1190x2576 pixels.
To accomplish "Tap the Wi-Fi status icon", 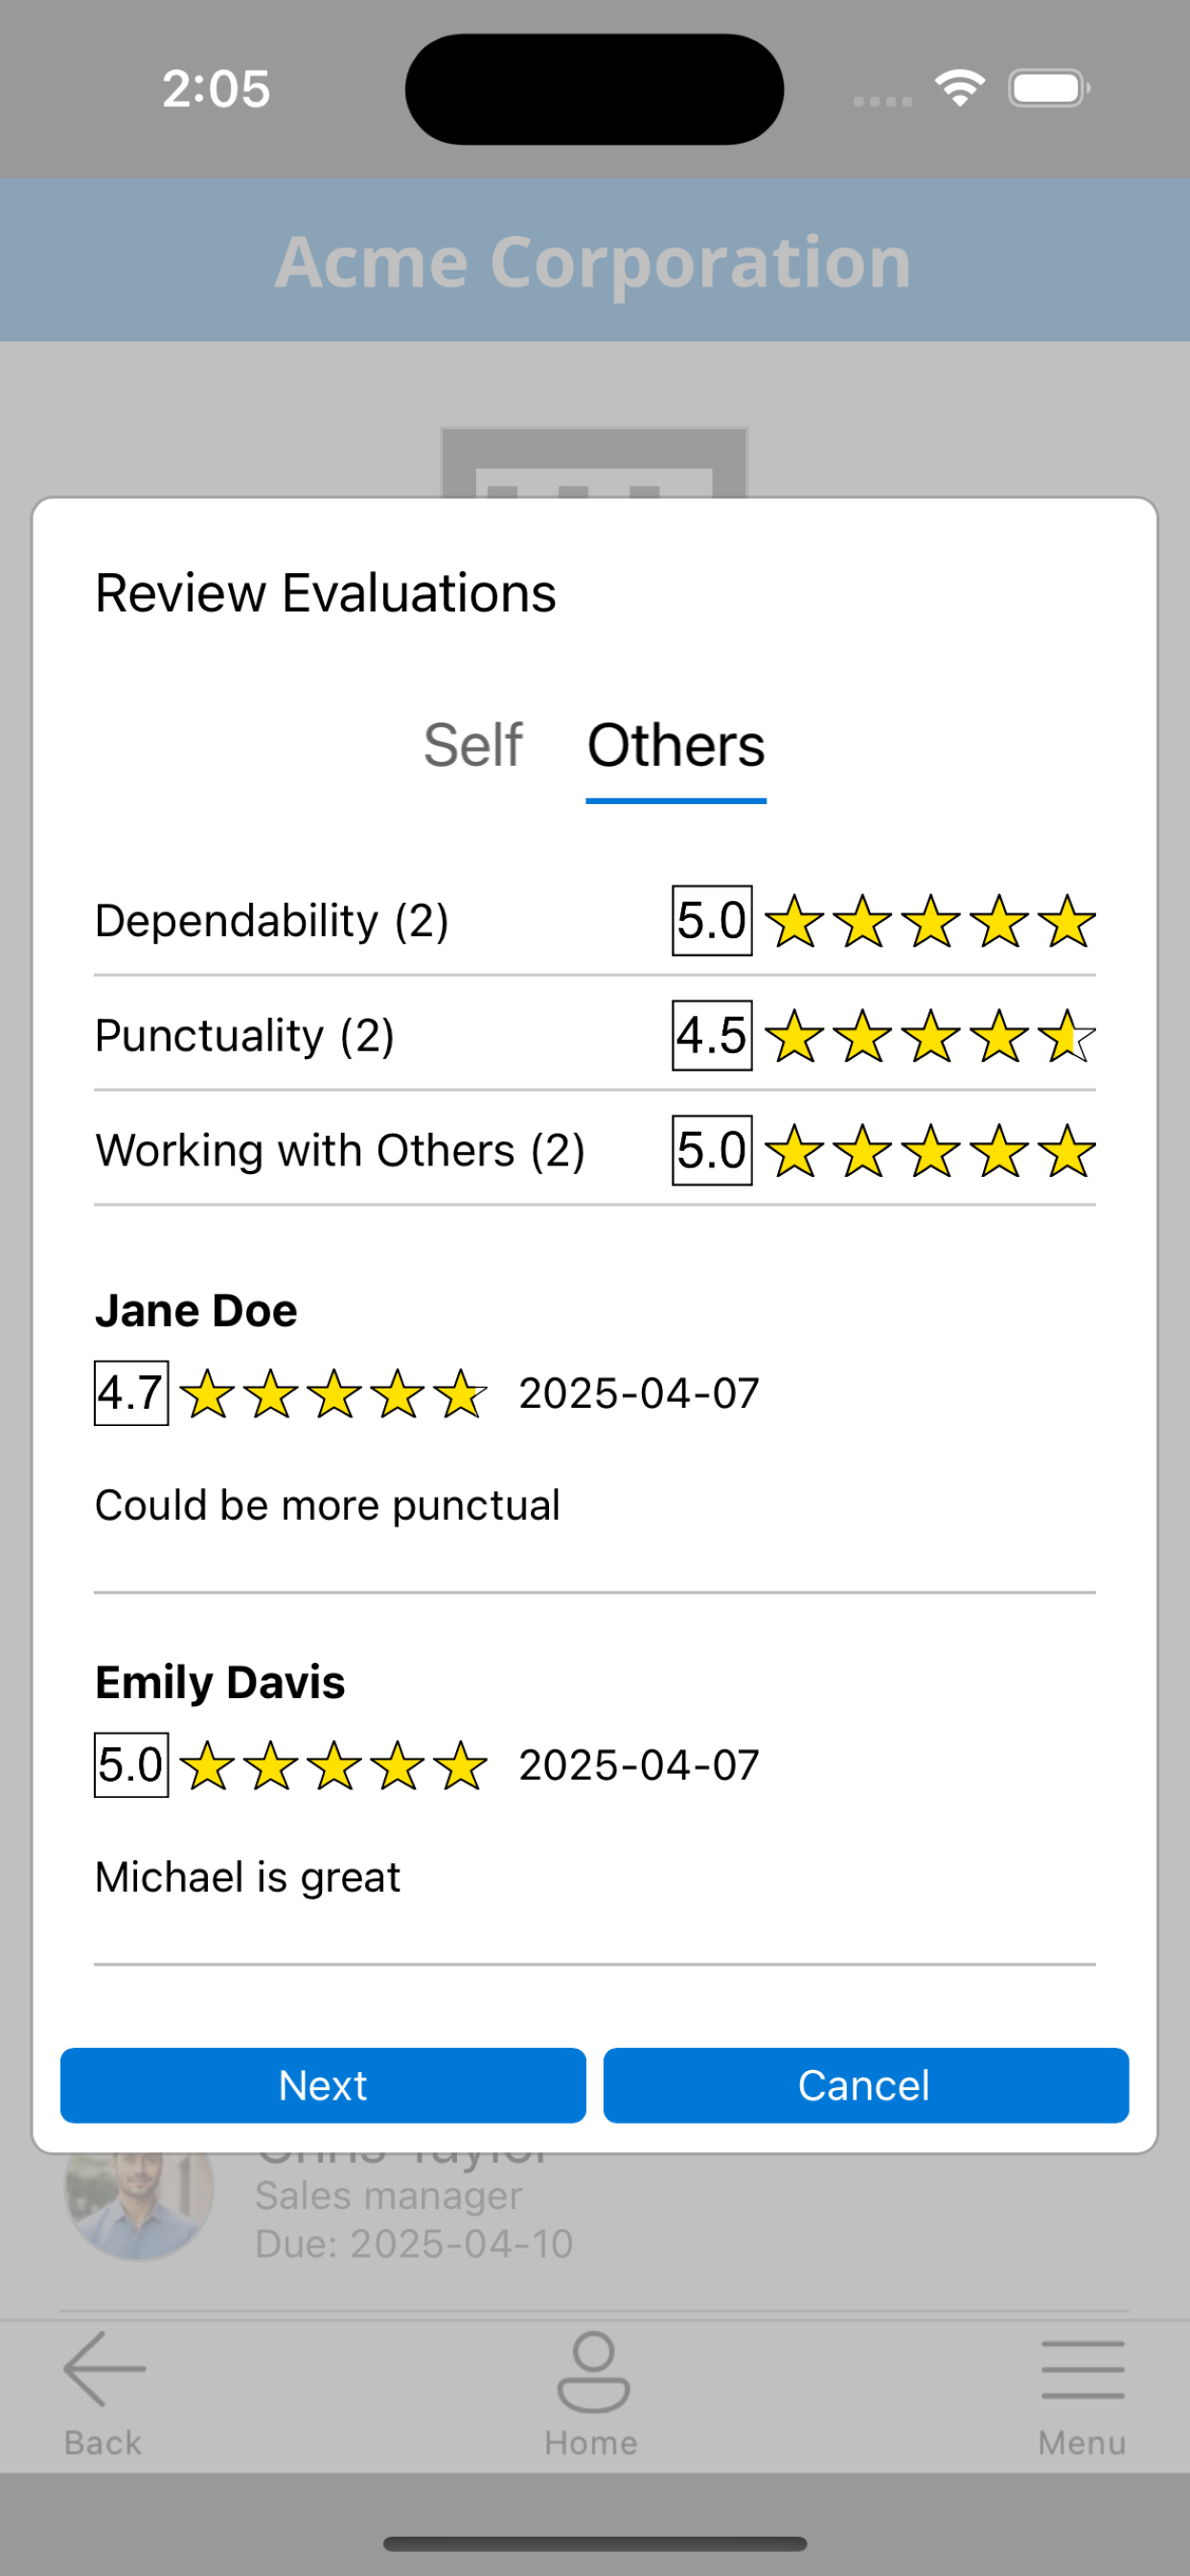I will pos(960,88).
